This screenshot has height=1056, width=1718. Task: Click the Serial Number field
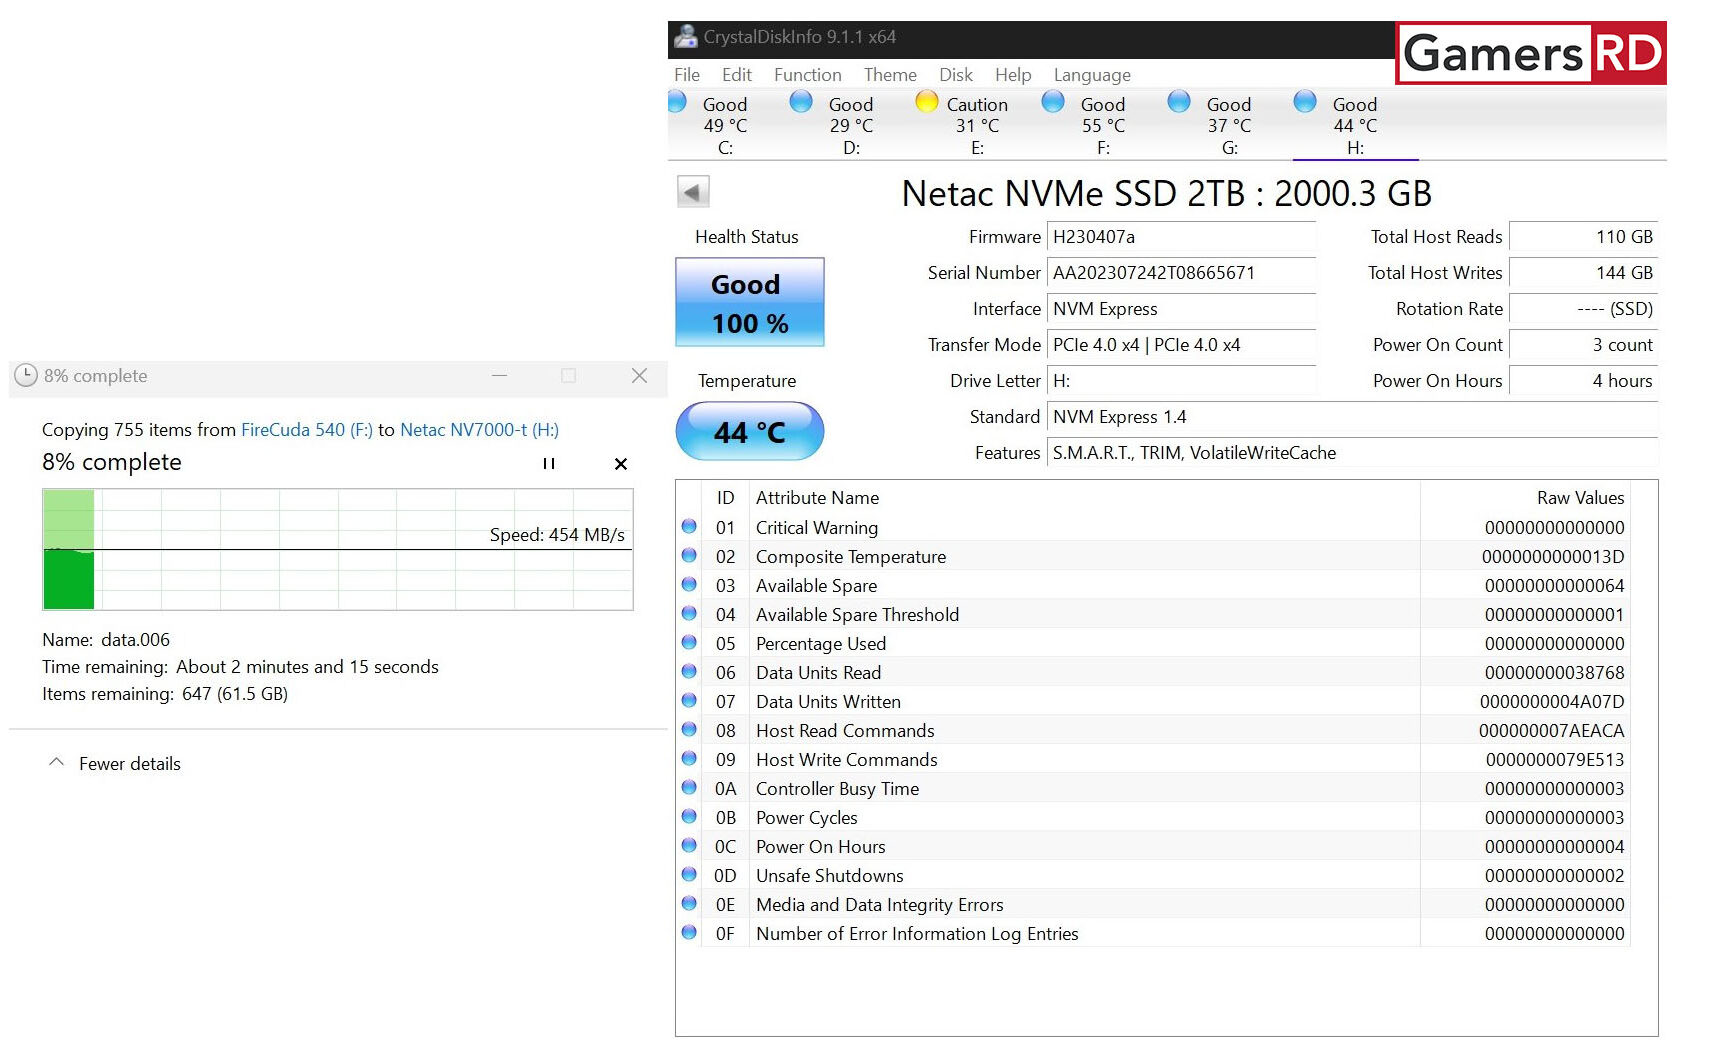(x=1181, y=273)
